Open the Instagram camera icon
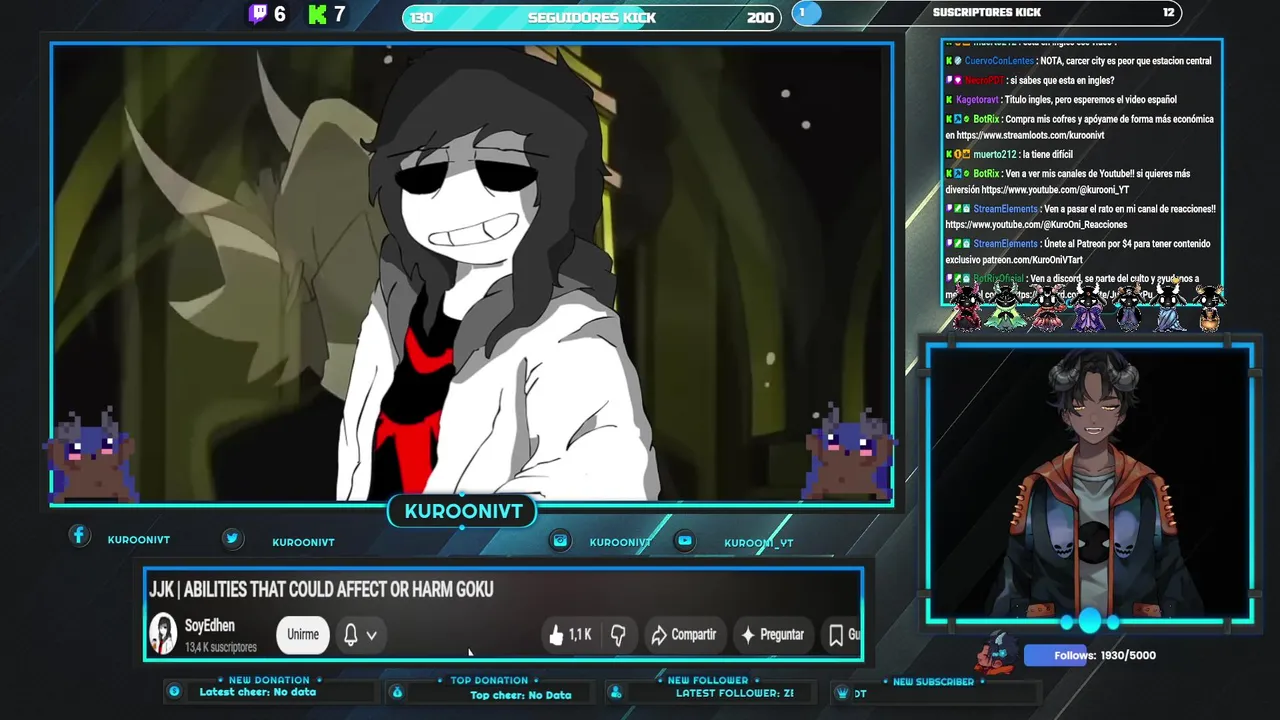The height and width of the screenshot is (720, 1280). (560, 540)
